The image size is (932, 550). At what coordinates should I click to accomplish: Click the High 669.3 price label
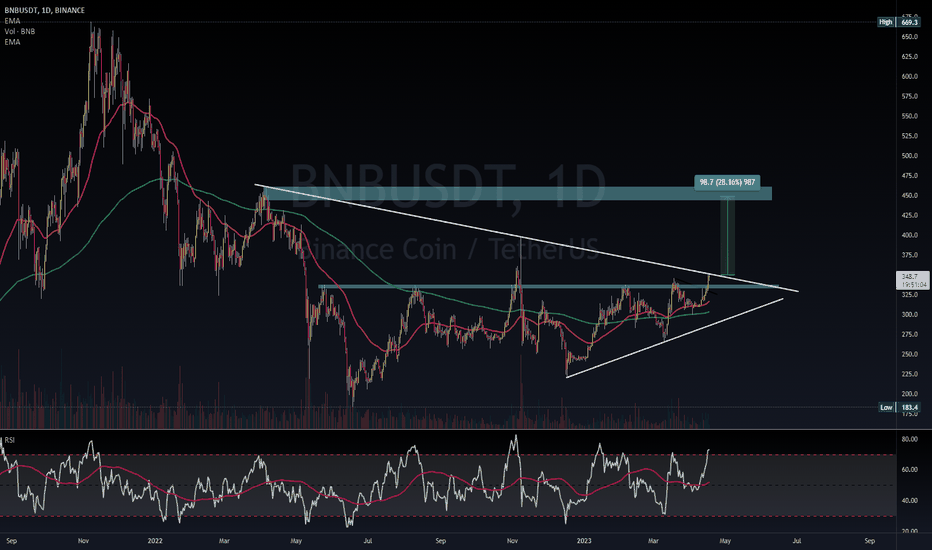click(899, 22)
